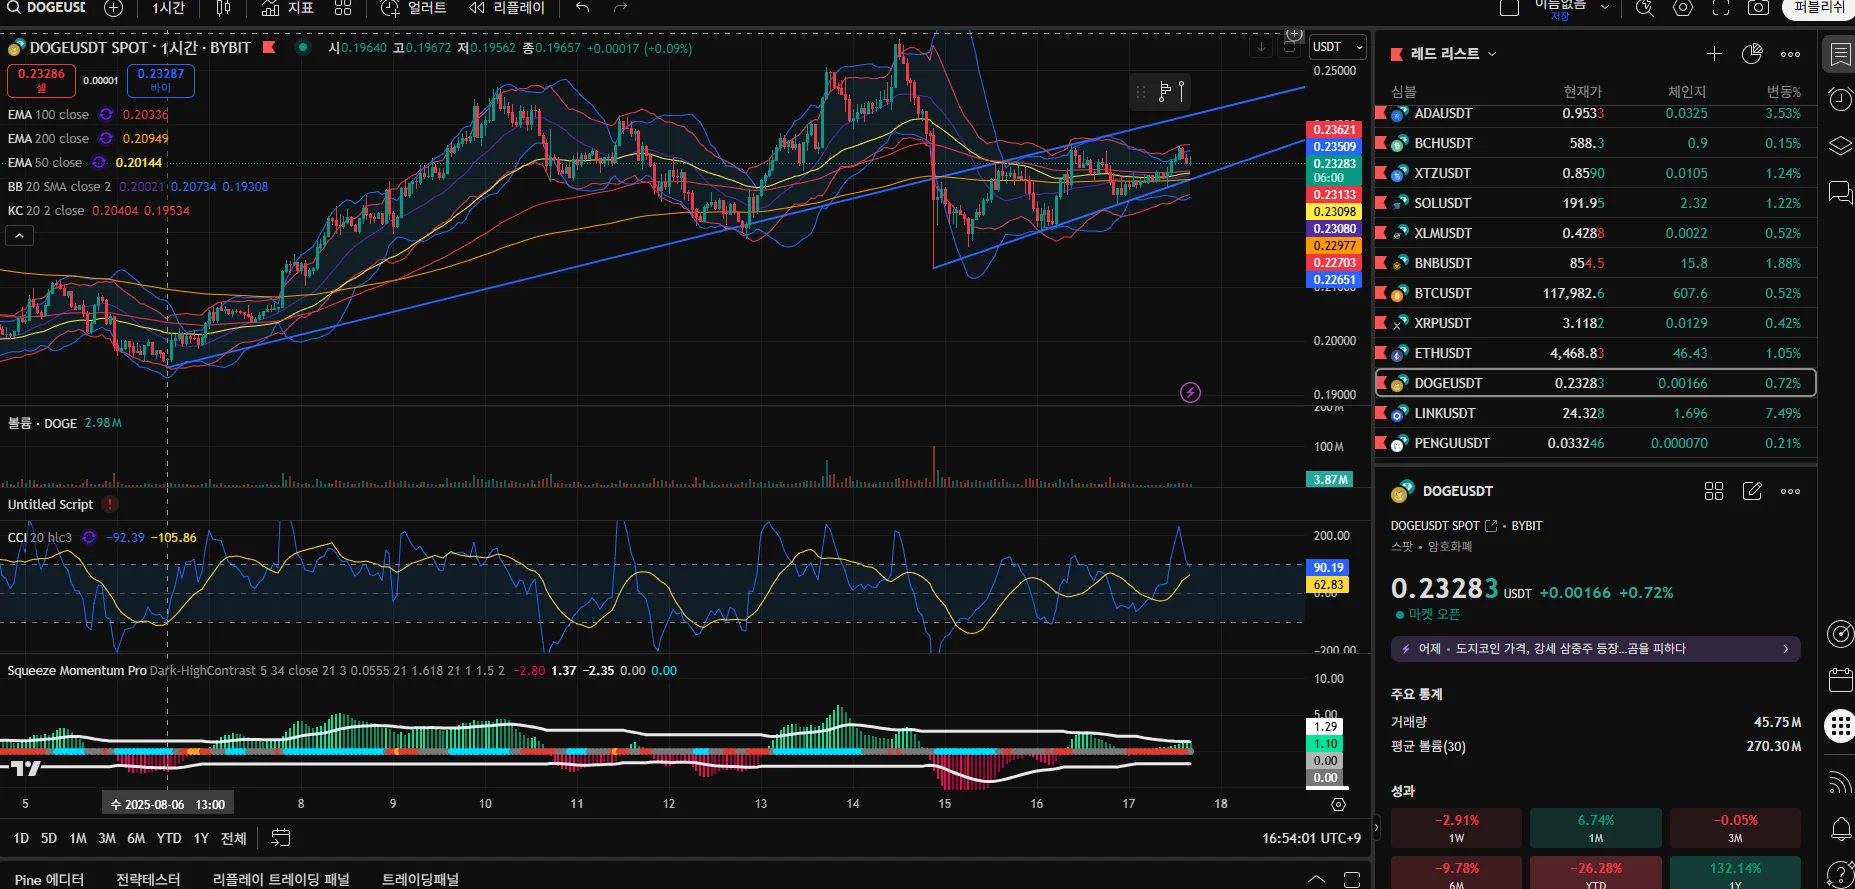Collapse the indicator legend list
This screenshot has width=1855, height=889.
(x=19, y=236)
